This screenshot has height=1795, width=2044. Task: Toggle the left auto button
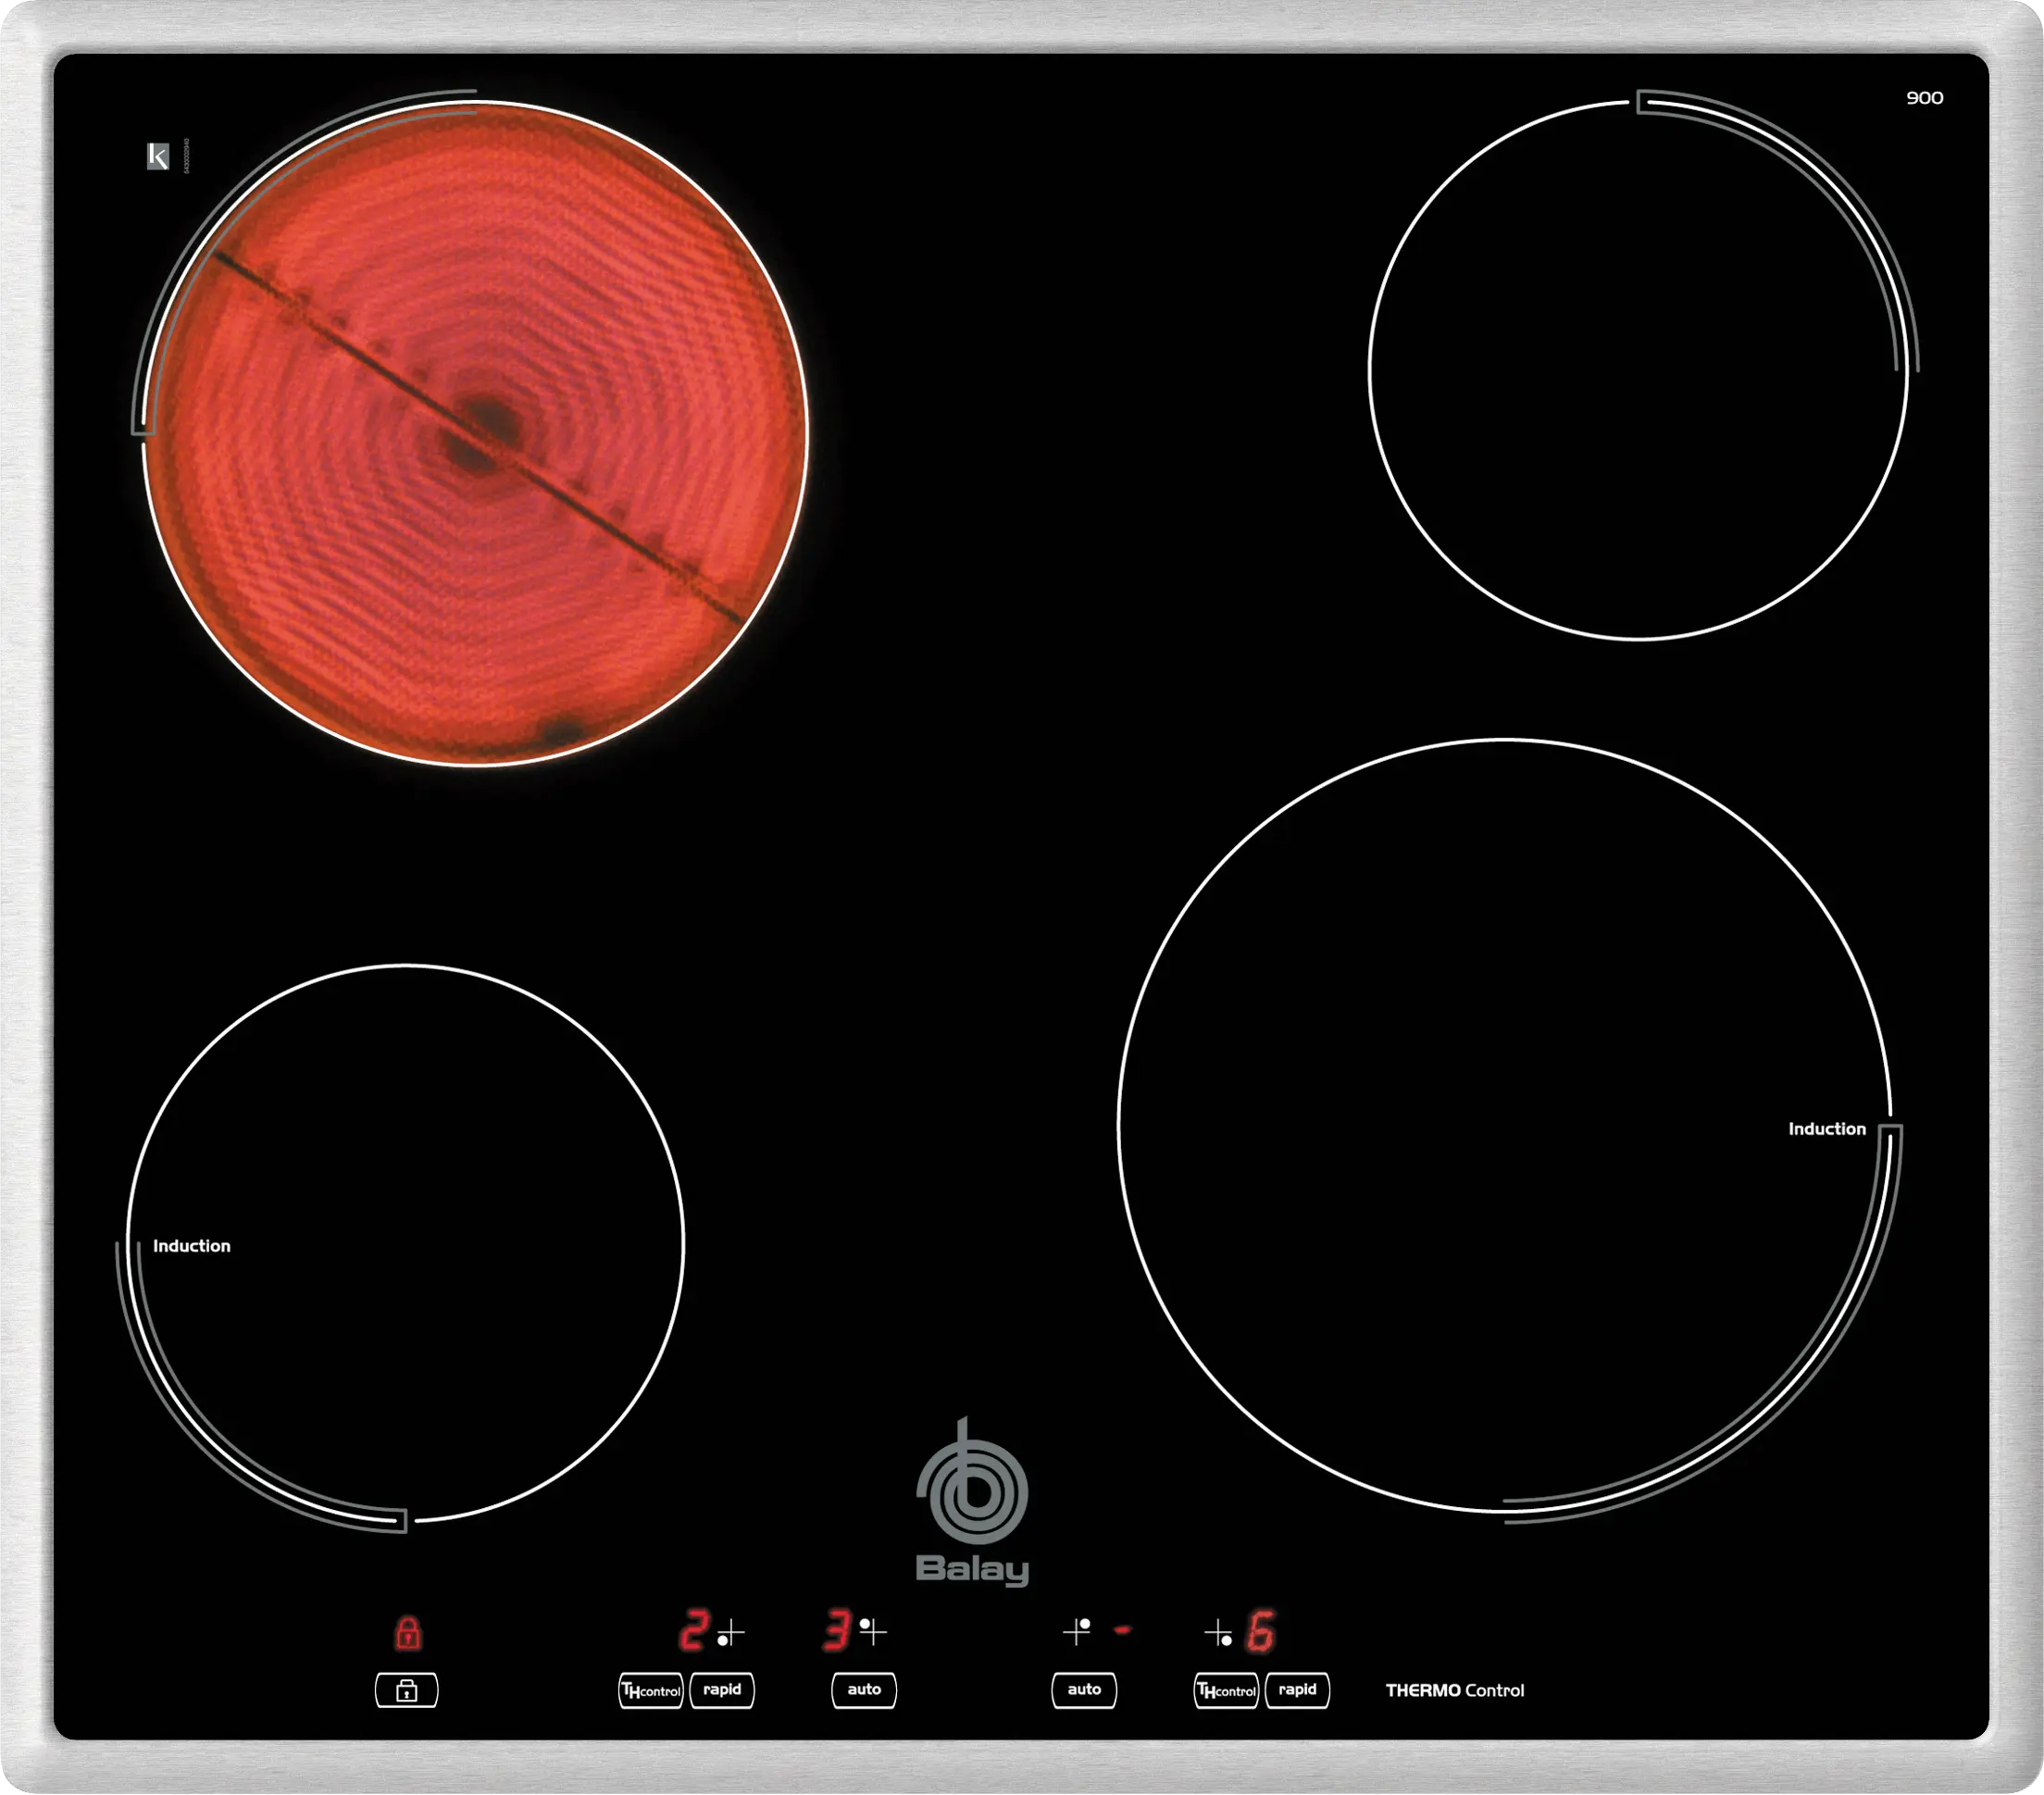pos(864,1690)
